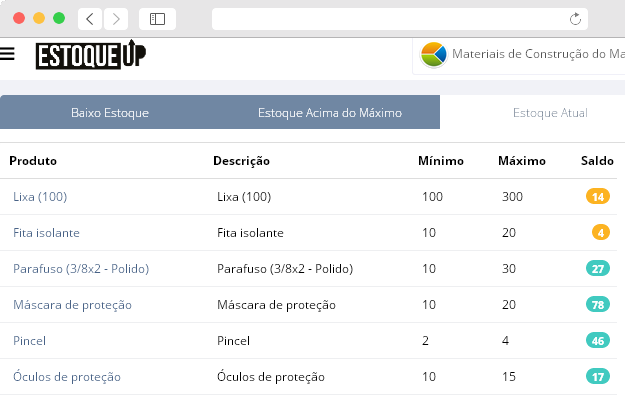
Task: Open the Pincel product link
Action: click(x=29, y=341)
